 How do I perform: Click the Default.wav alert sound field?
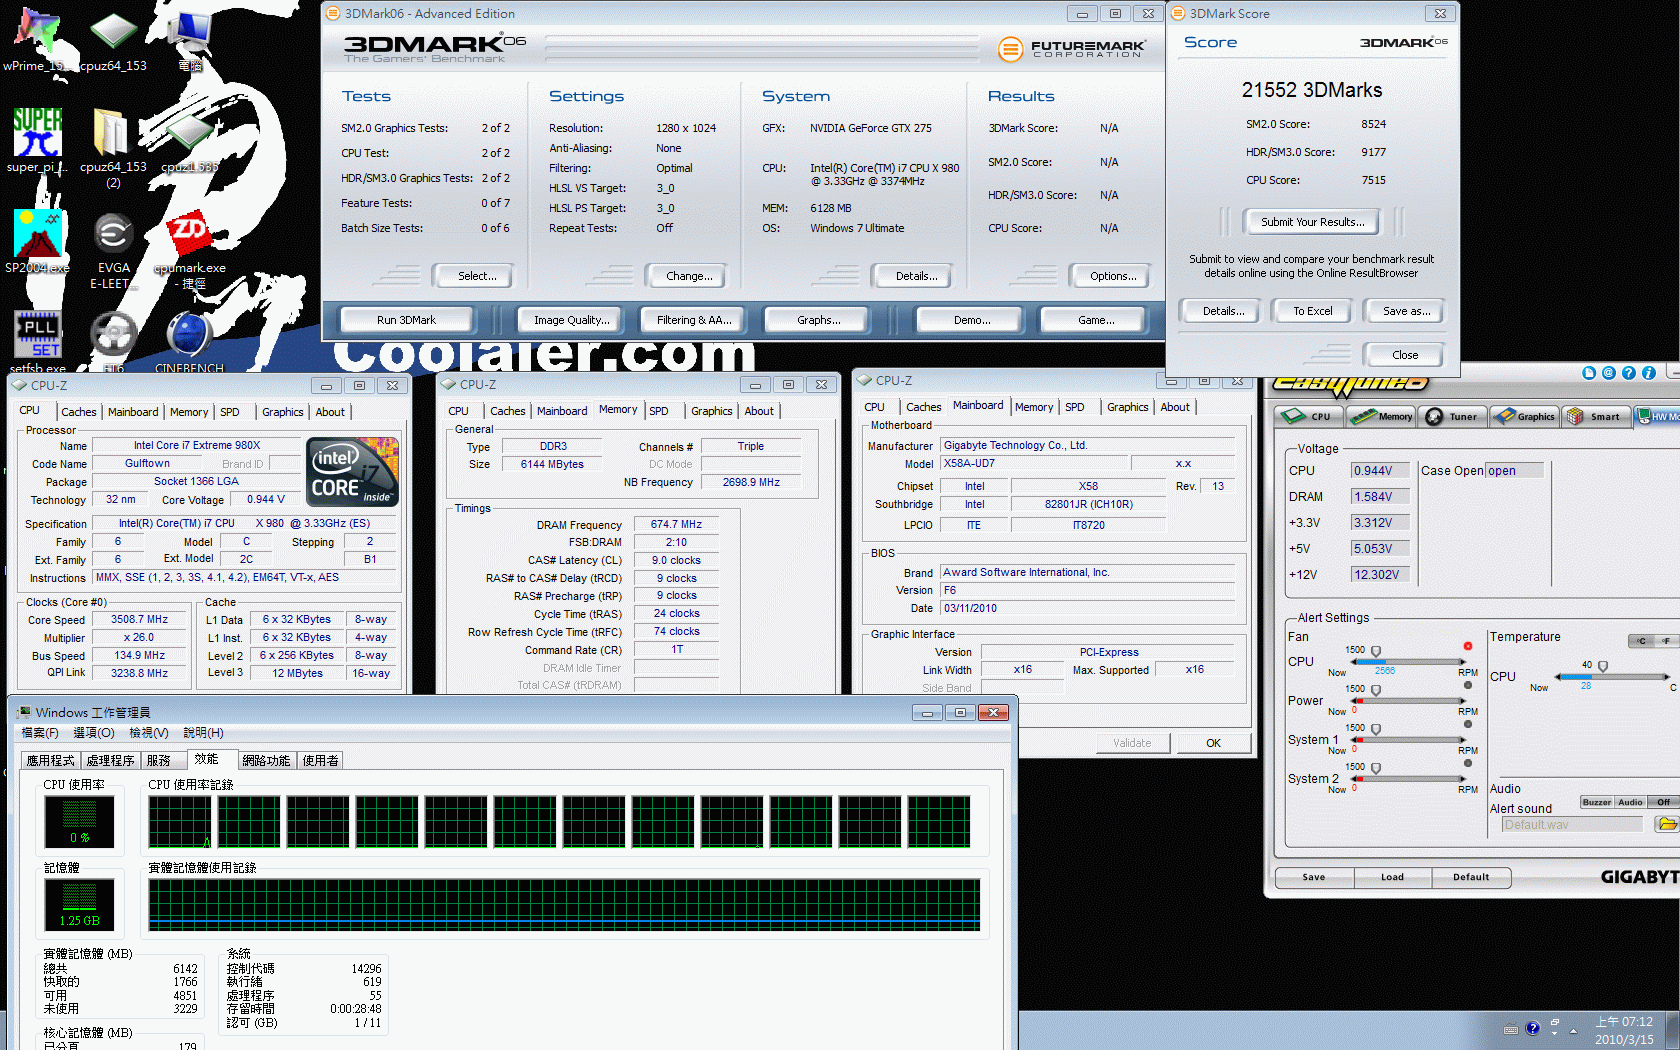click(x=1572, y=825)
